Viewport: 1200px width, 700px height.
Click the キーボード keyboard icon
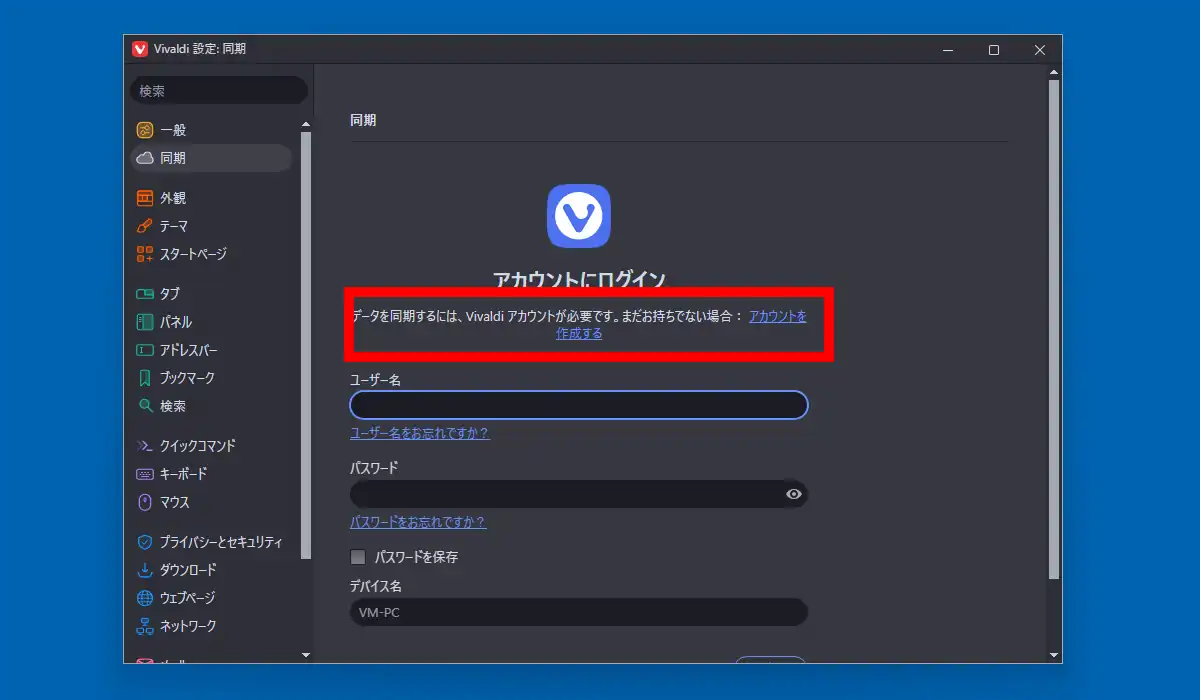click(x=145, y=474)
